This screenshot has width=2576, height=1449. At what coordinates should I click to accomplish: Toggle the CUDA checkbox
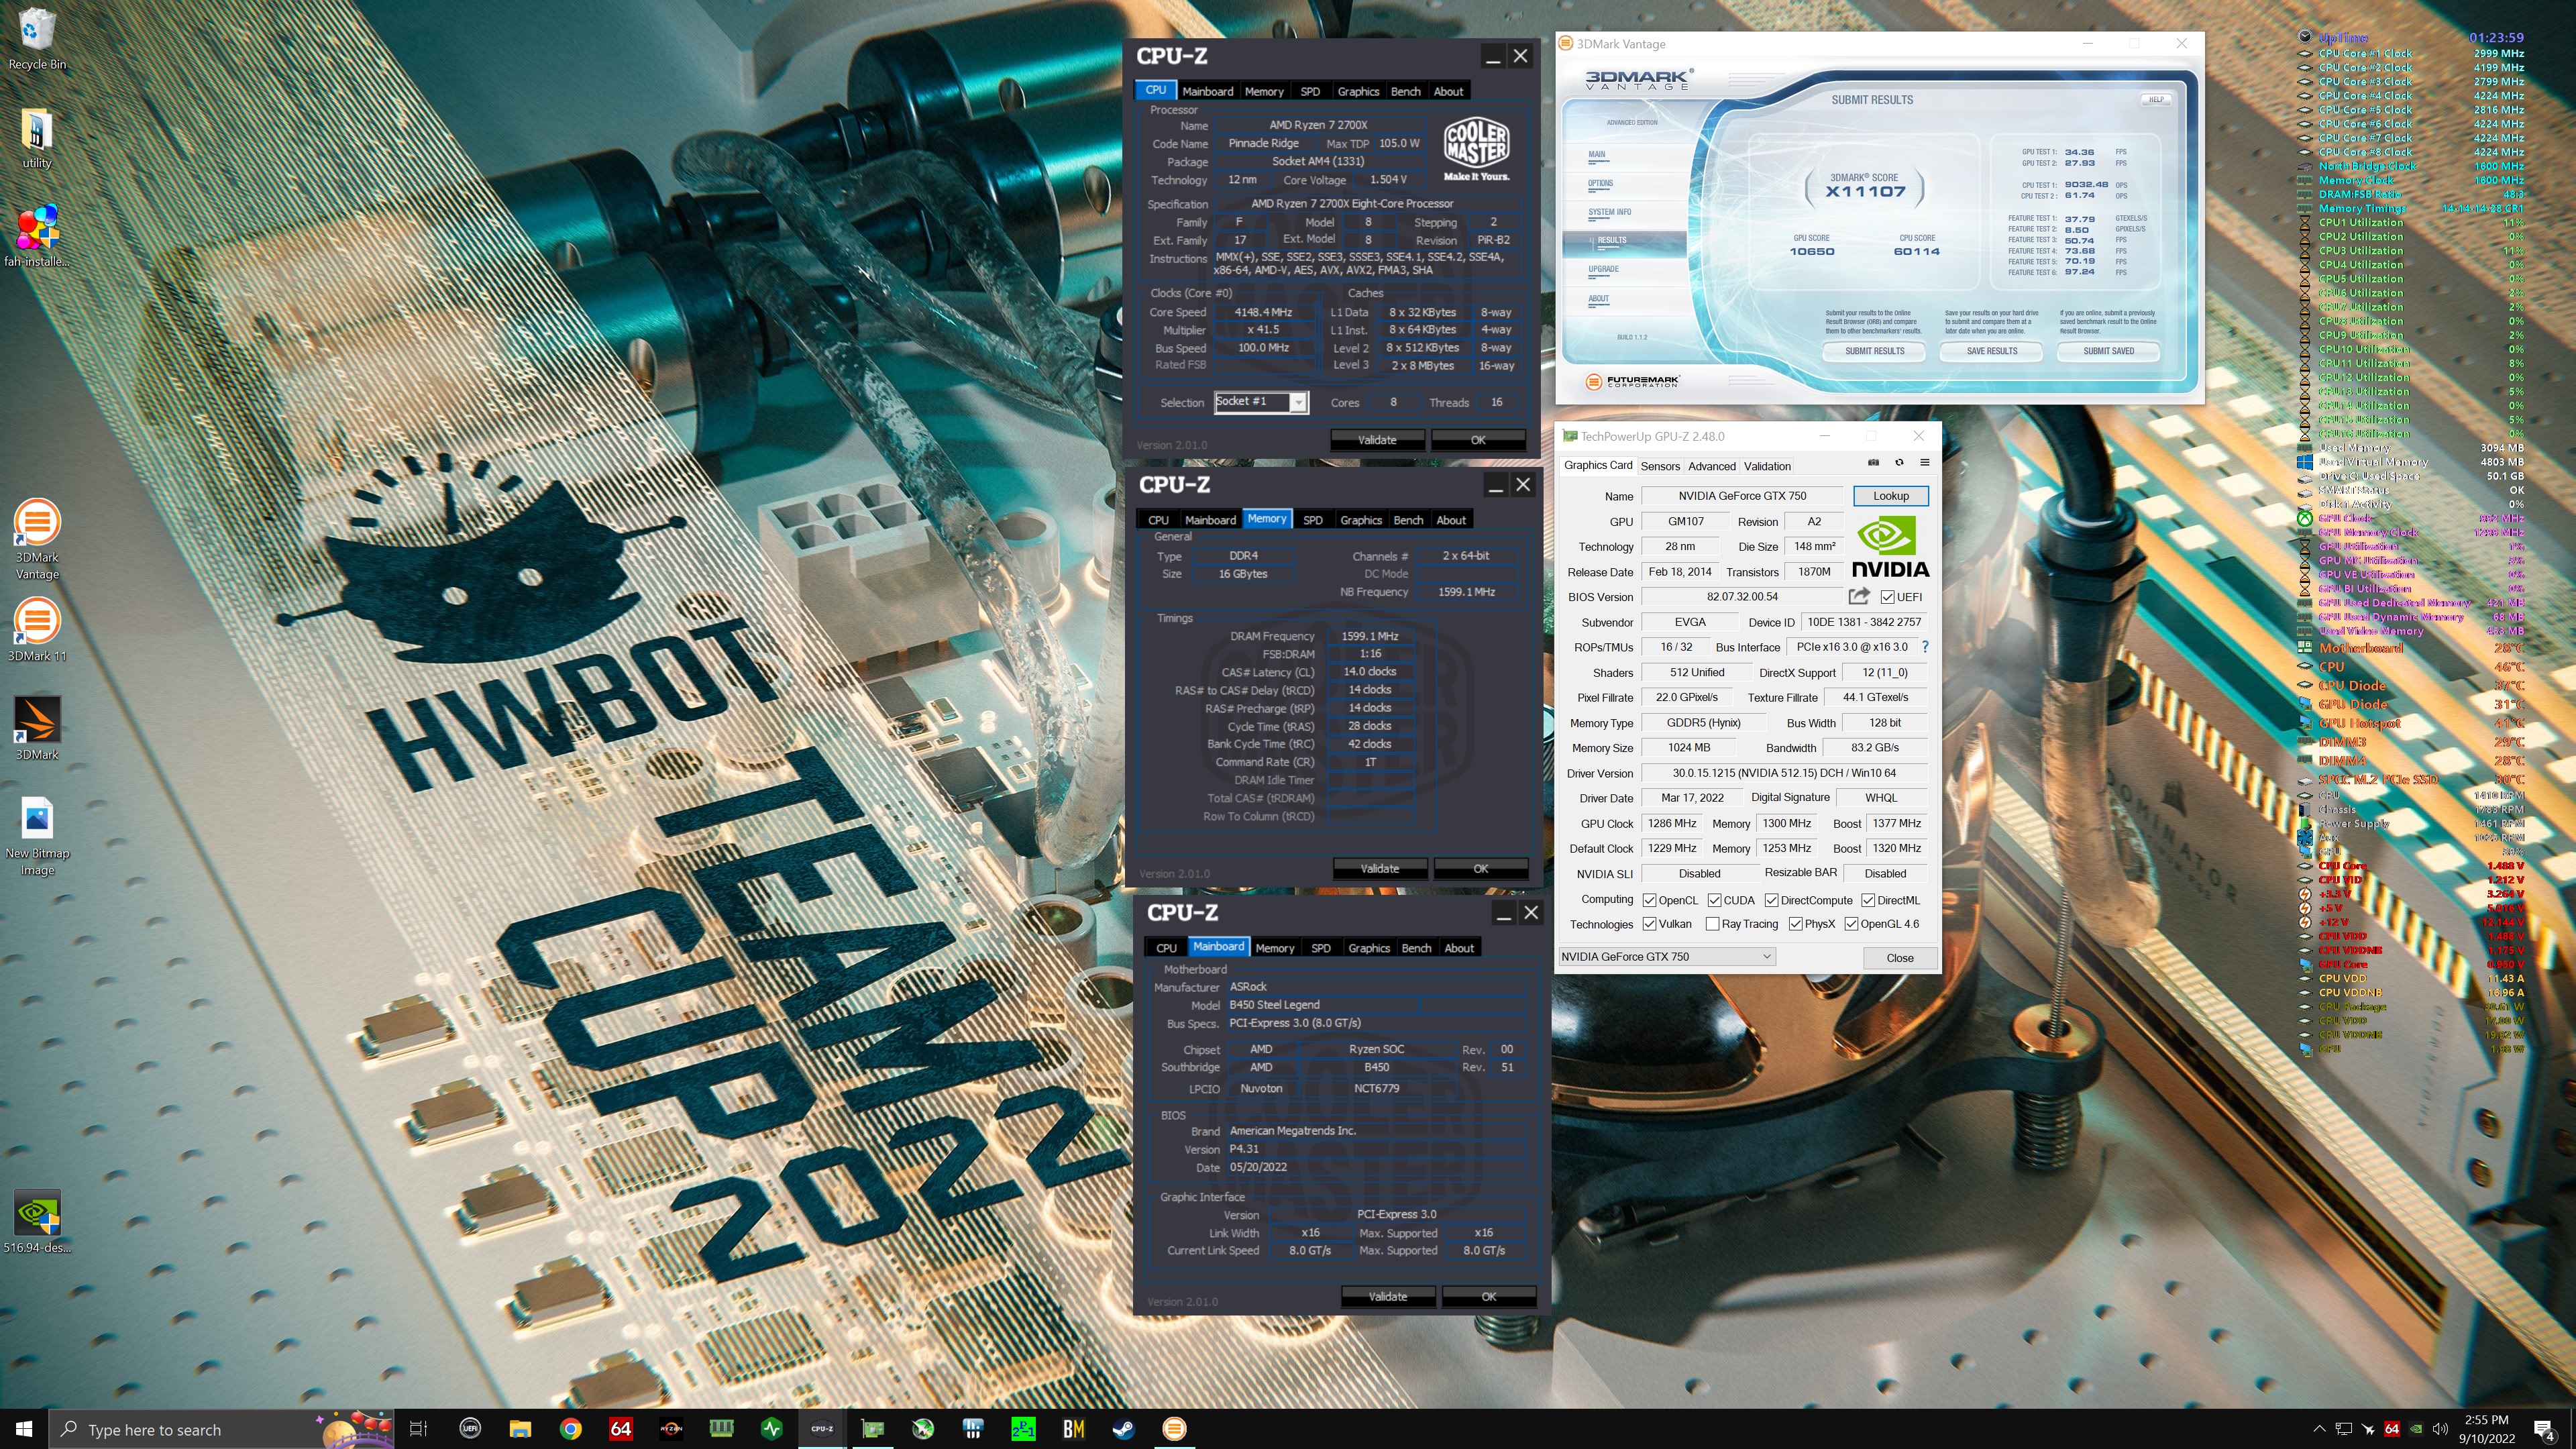[x=1715, y=900]
